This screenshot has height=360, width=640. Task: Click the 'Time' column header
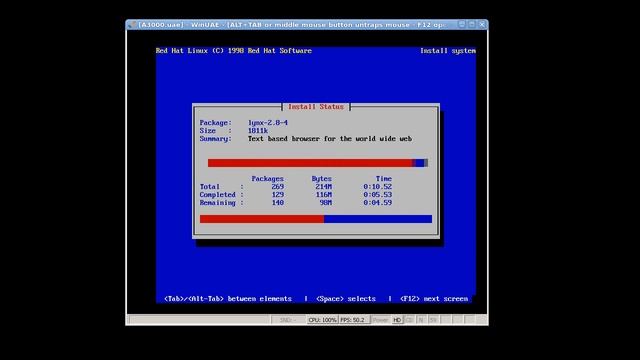click(384, 179)
